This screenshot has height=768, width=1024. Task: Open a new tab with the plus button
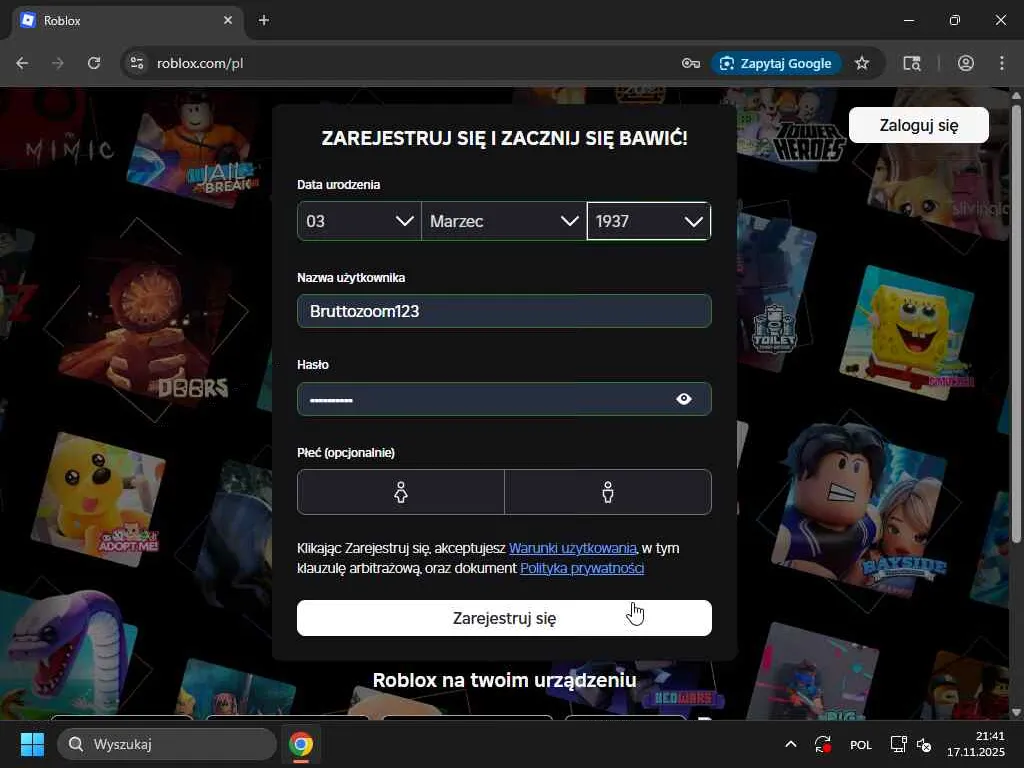pos(264,20)
